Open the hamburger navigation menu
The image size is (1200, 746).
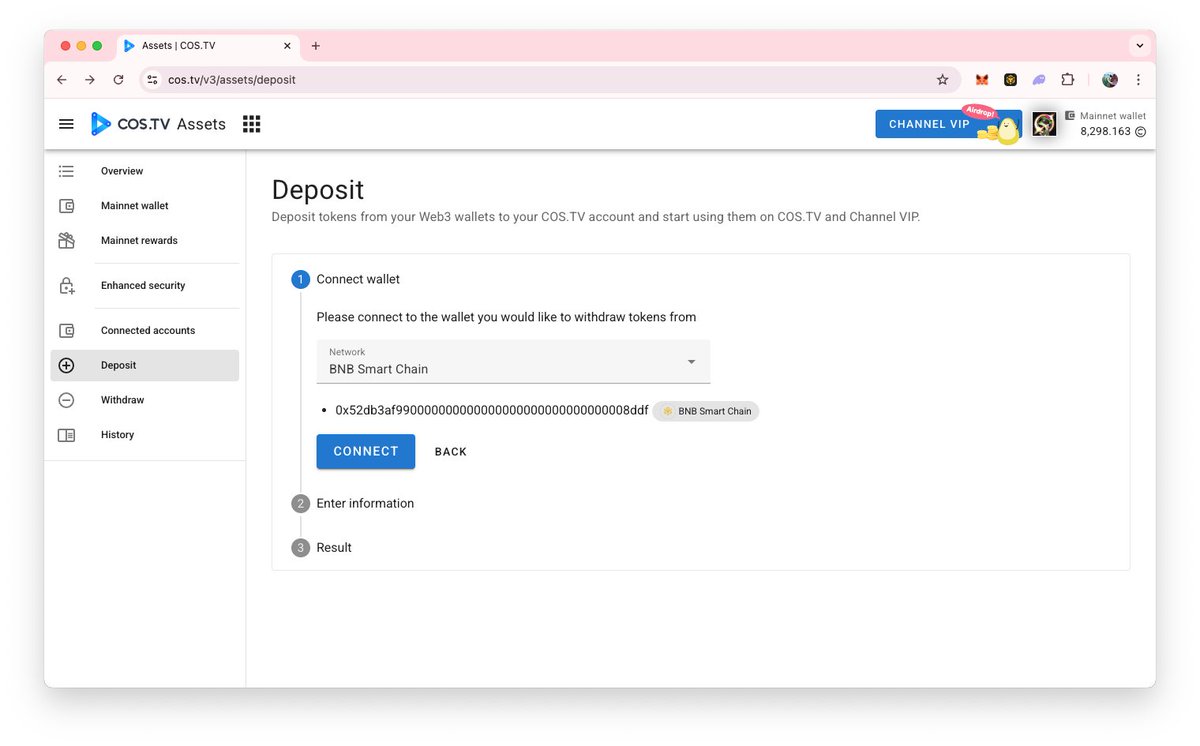pyautogui.click(x=66, y=124)
